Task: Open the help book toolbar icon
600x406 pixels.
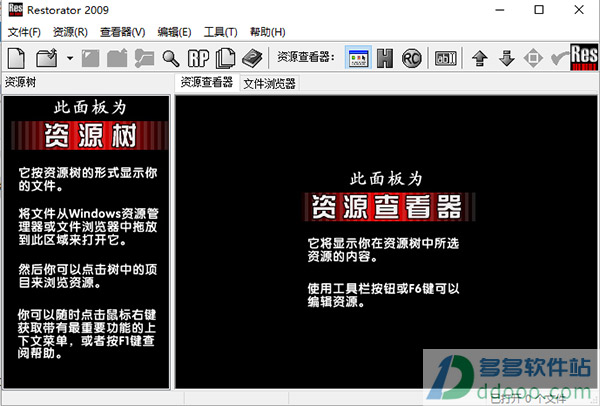Action: point(253,57)
